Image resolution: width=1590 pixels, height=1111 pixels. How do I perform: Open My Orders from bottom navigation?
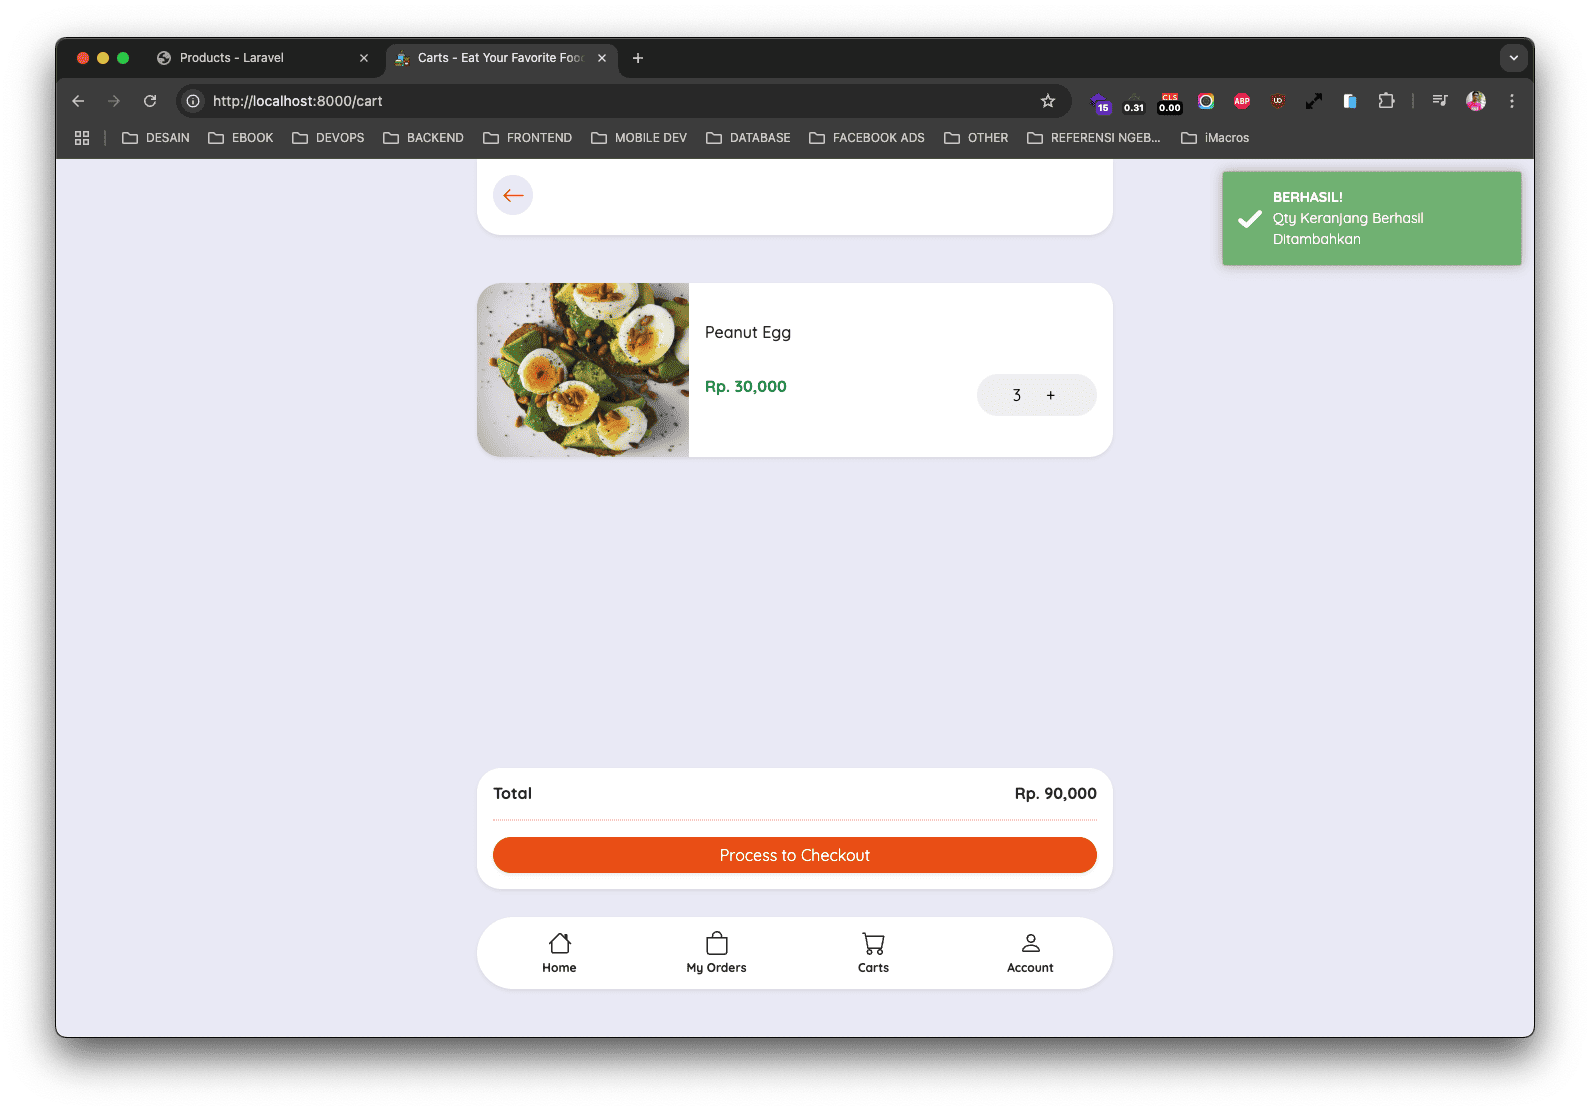[x=716, y=952]
